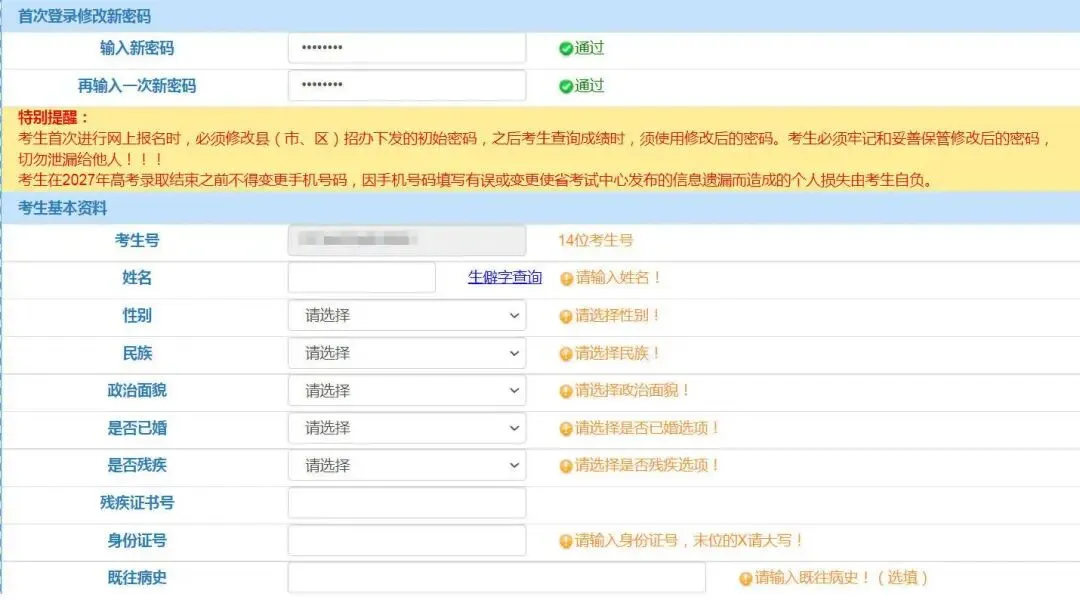Image resolution: width=1080 pixels, height=600 pixels.
Task: Click the warning icon next to 请选择是否残疾选项
Action: [566, 466]
